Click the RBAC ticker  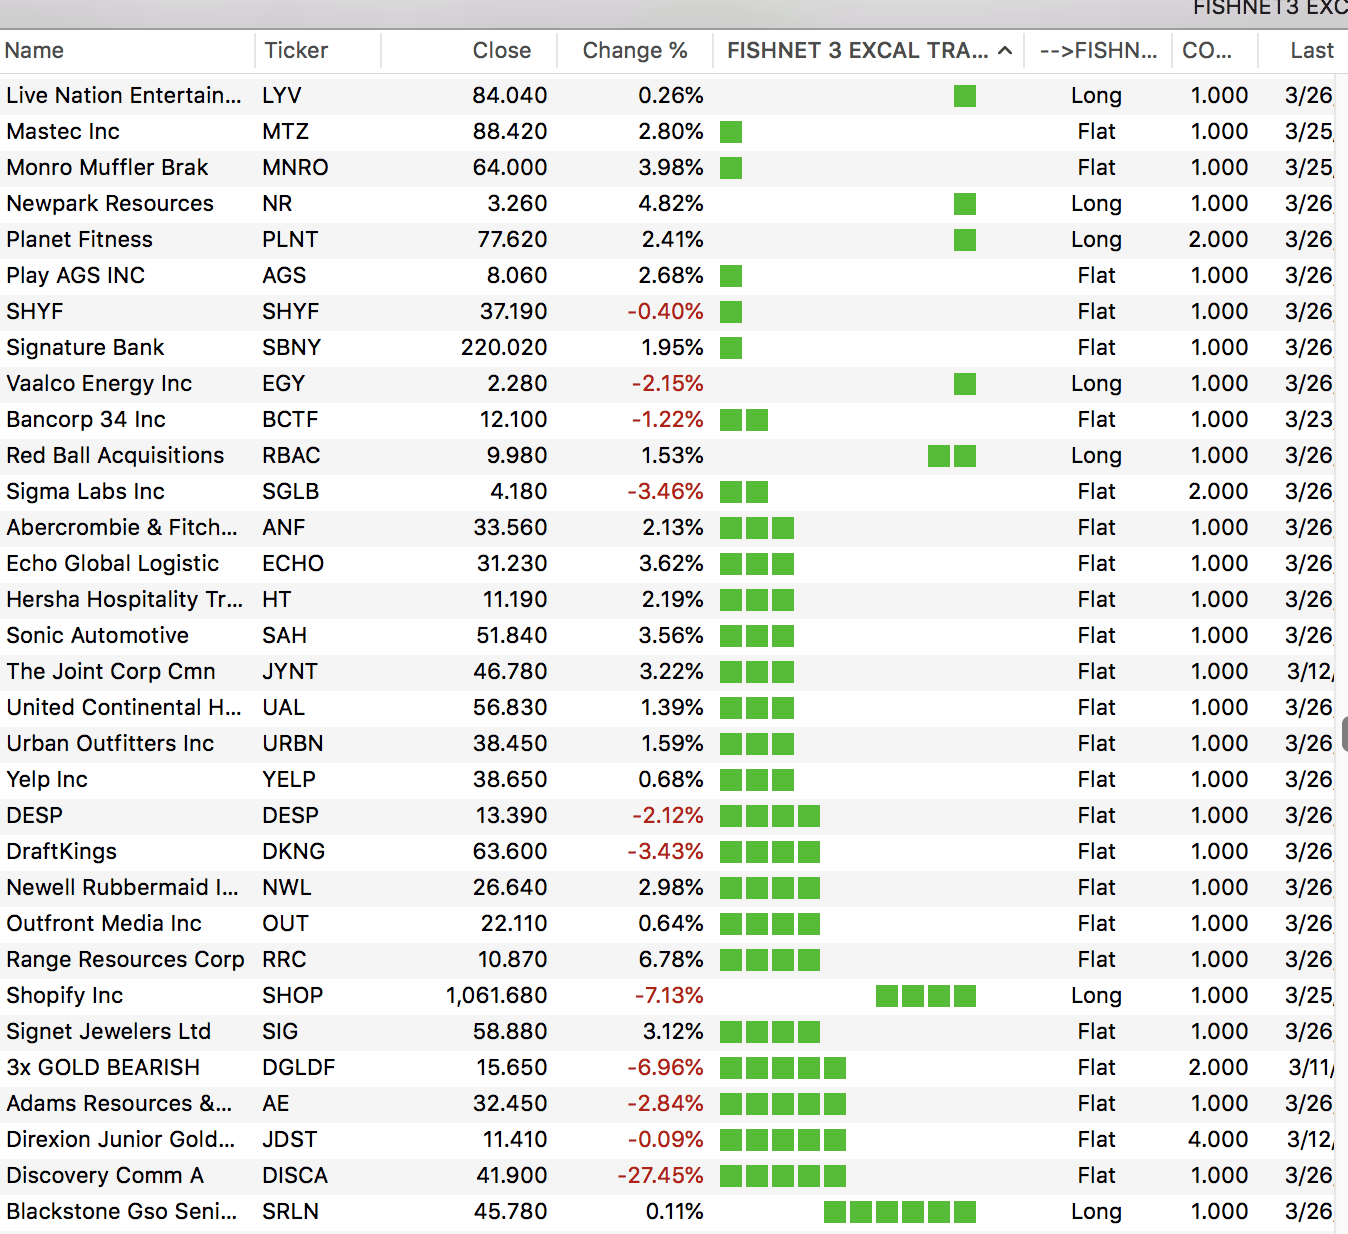[x=291, y=456]
